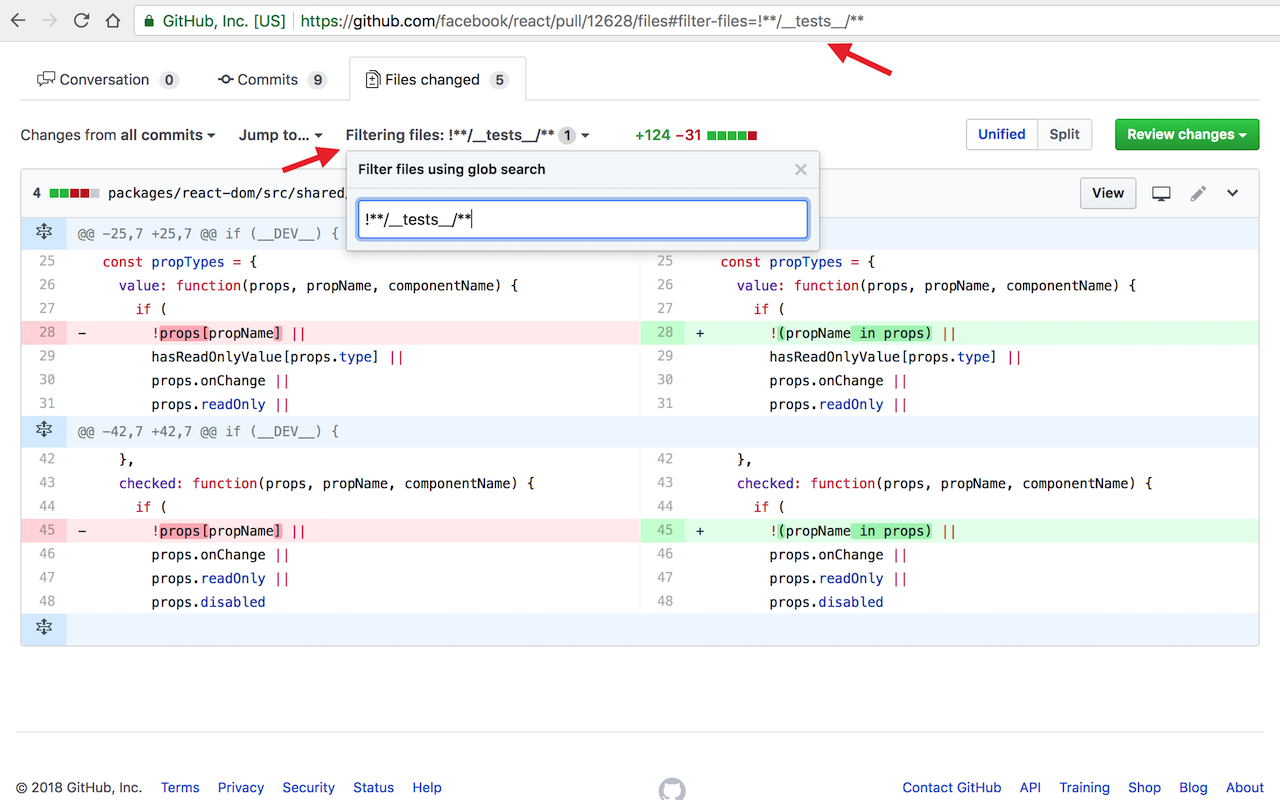Click the Commits count badge 9
Image resolution: width=1280 pixels, height=800 pixels.
tap(317, 80)
